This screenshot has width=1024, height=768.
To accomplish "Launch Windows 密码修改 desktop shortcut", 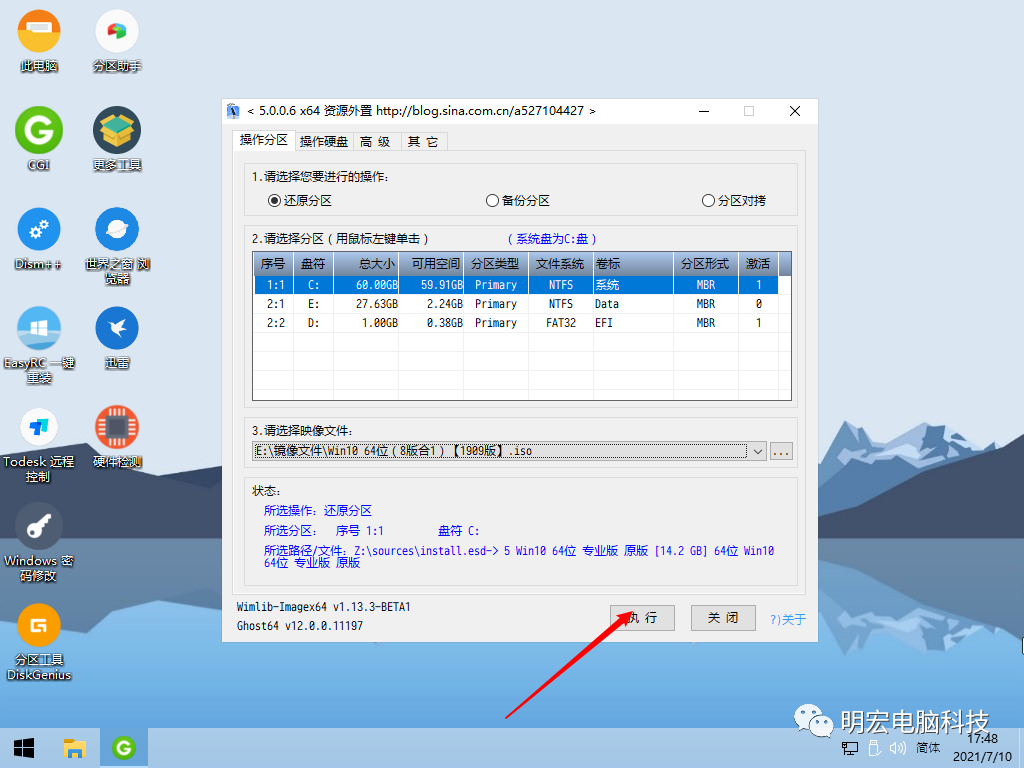I will click(39, 543).
